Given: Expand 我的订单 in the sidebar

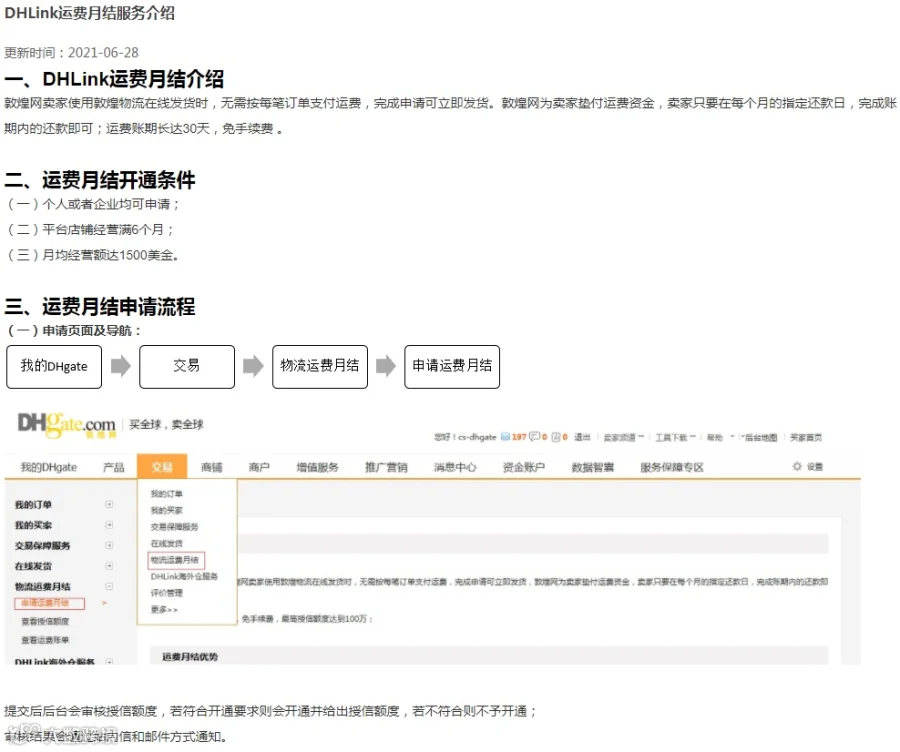Looking at the screenshot, I should click(109, 504).
